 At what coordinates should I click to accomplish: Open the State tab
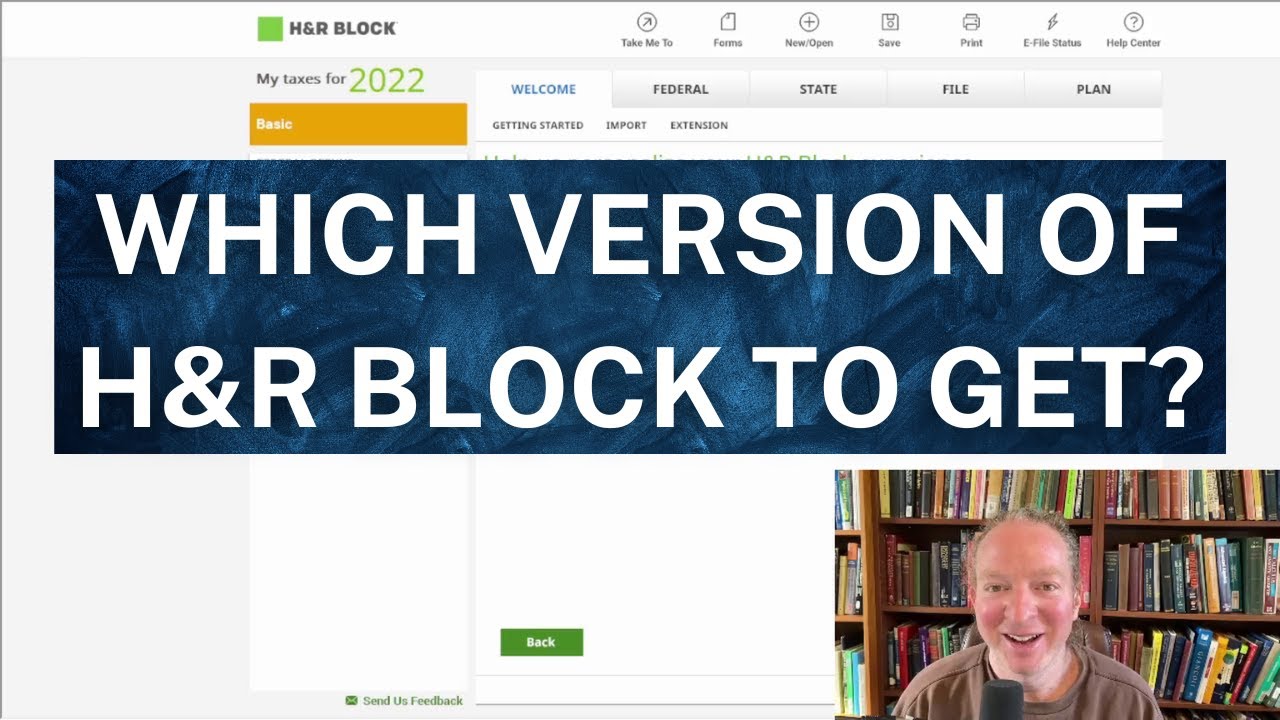818,89
